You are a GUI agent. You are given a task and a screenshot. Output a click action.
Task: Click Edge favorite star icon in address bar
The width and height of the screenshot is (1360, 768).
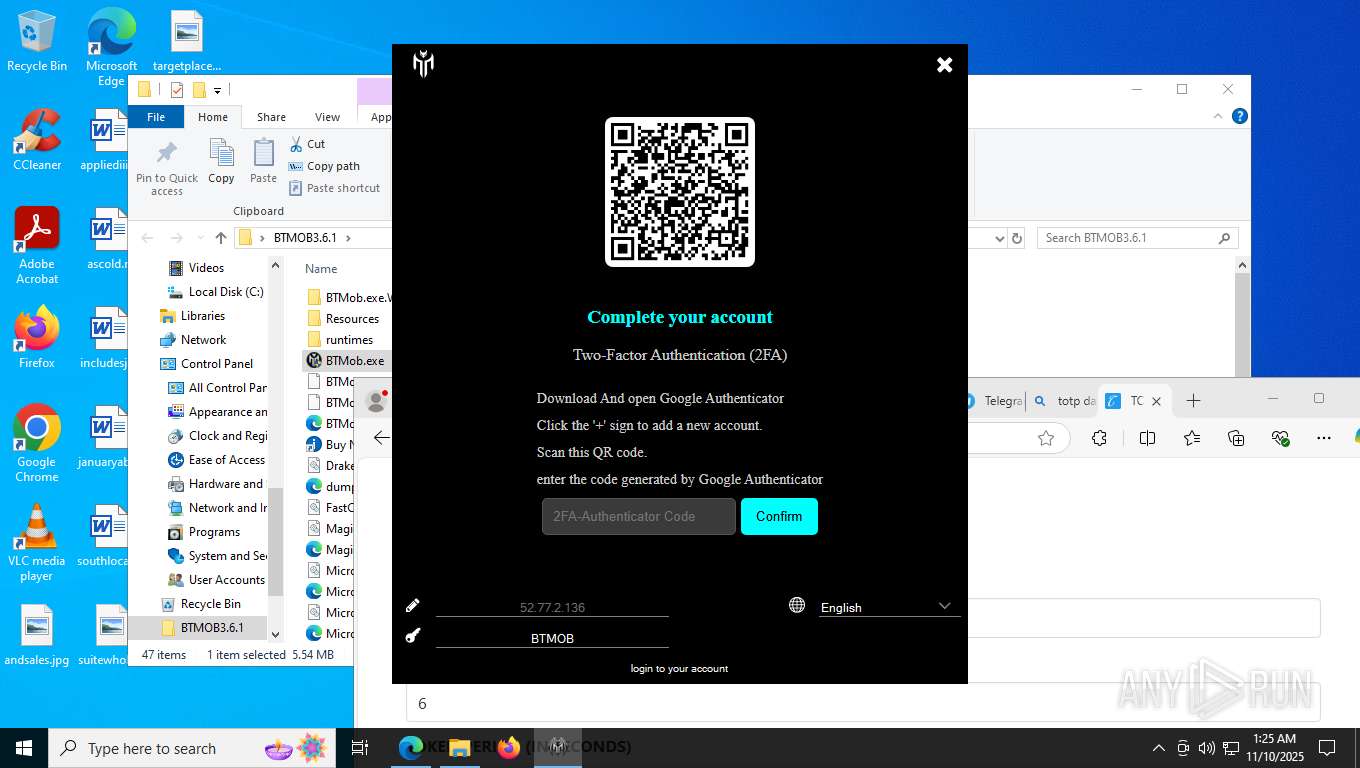(x=1046, y=438)
